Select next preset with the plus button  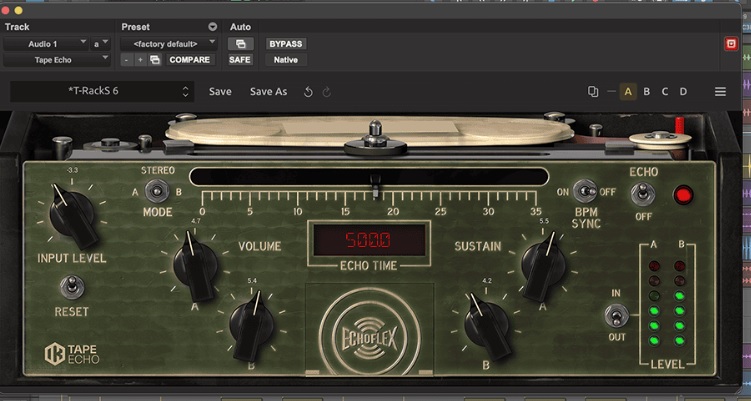(x=140, y=60)
